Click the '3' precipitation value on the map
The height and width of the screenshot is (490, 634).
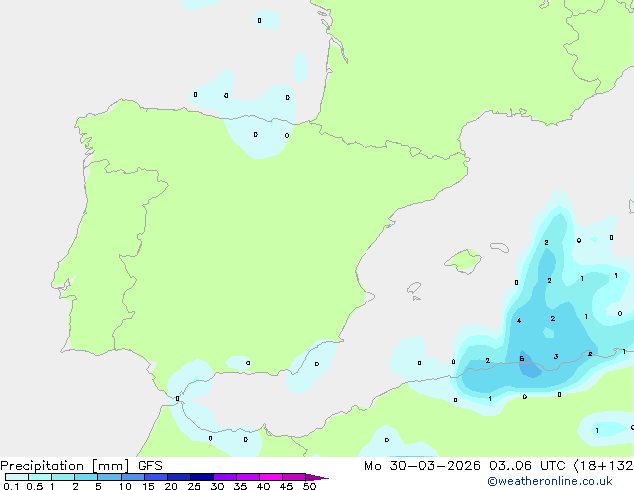coord(556,357)
